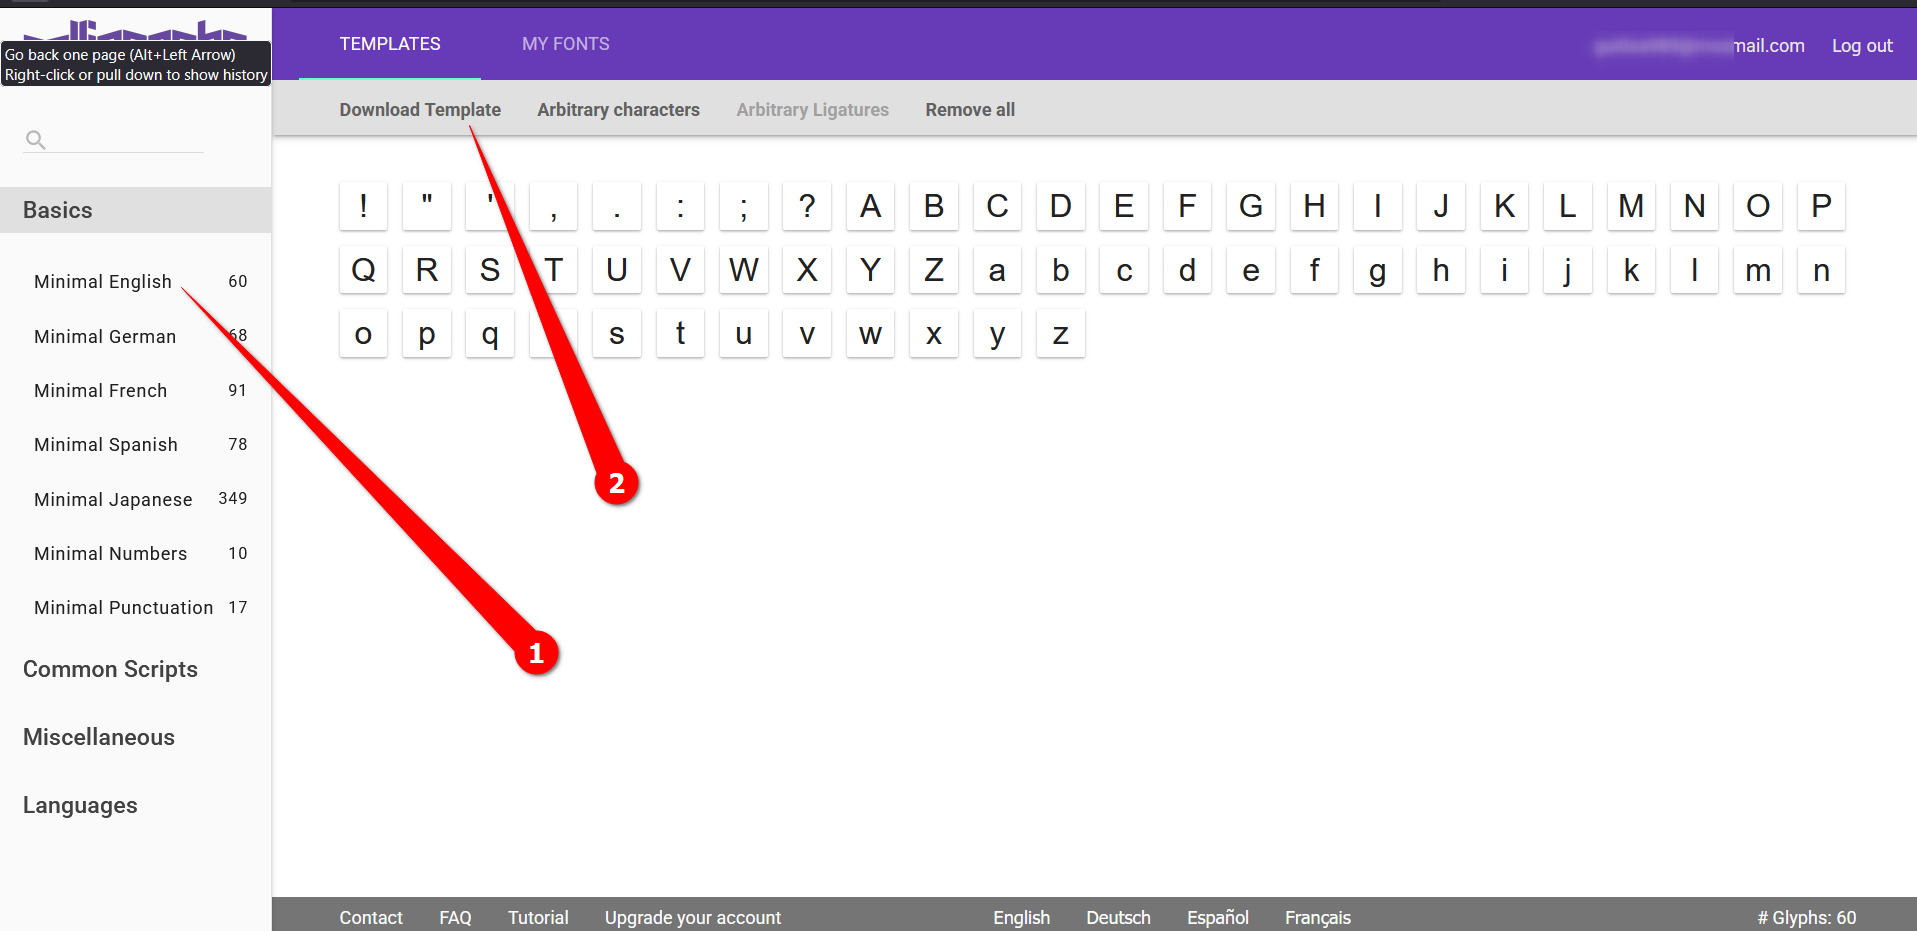Open Arbitrary characters option
The image size is (1917, 931).
[618, 110]
